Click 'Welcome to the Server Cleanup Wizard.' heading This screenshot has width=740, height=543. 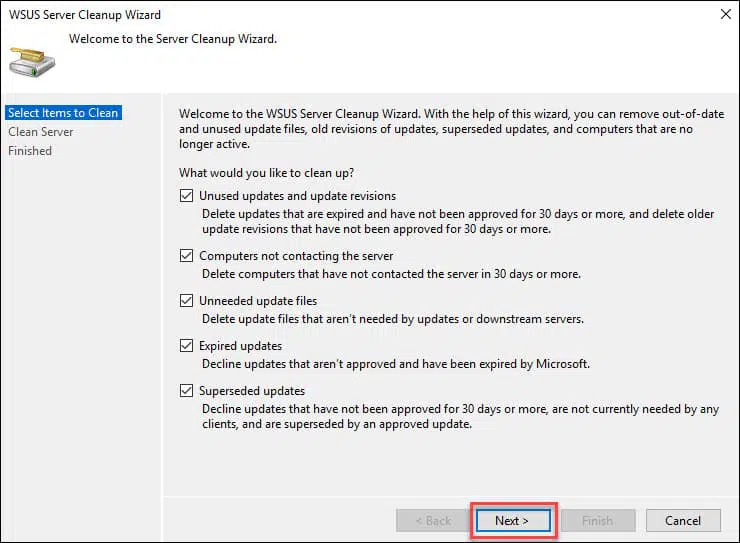pos(173,39)
